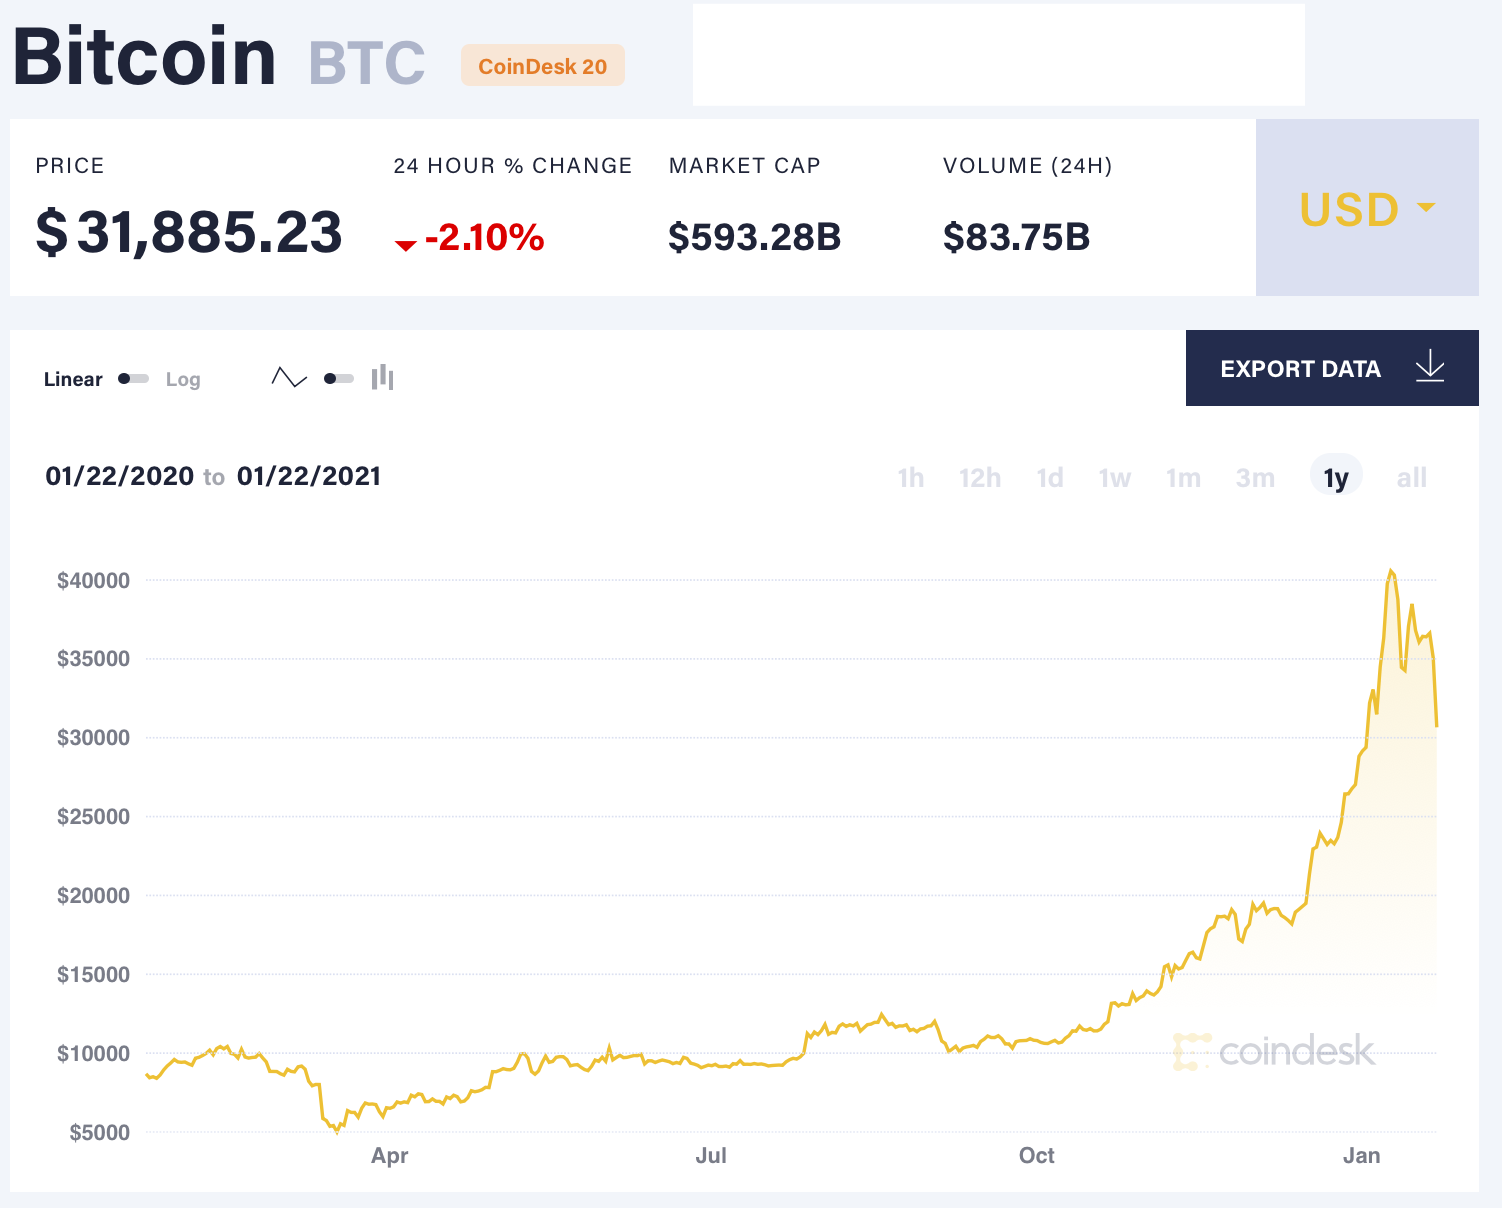Toggle between Linear and Log scale
Image resolution: width=1502 pixels, height=1208 pixels.
pos(131,379)
